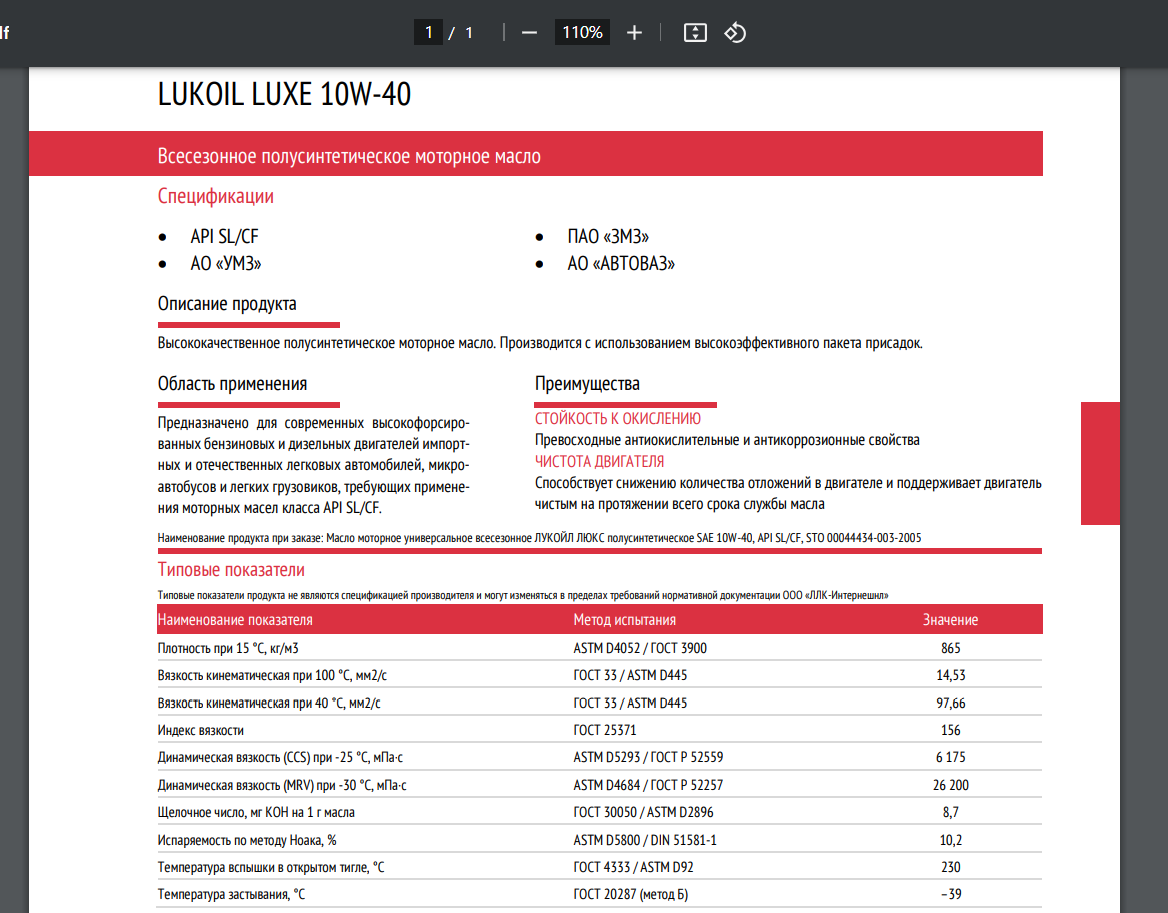Select the "Индекс вязкости" cell
1168x913 pixels.
(200, 731)
